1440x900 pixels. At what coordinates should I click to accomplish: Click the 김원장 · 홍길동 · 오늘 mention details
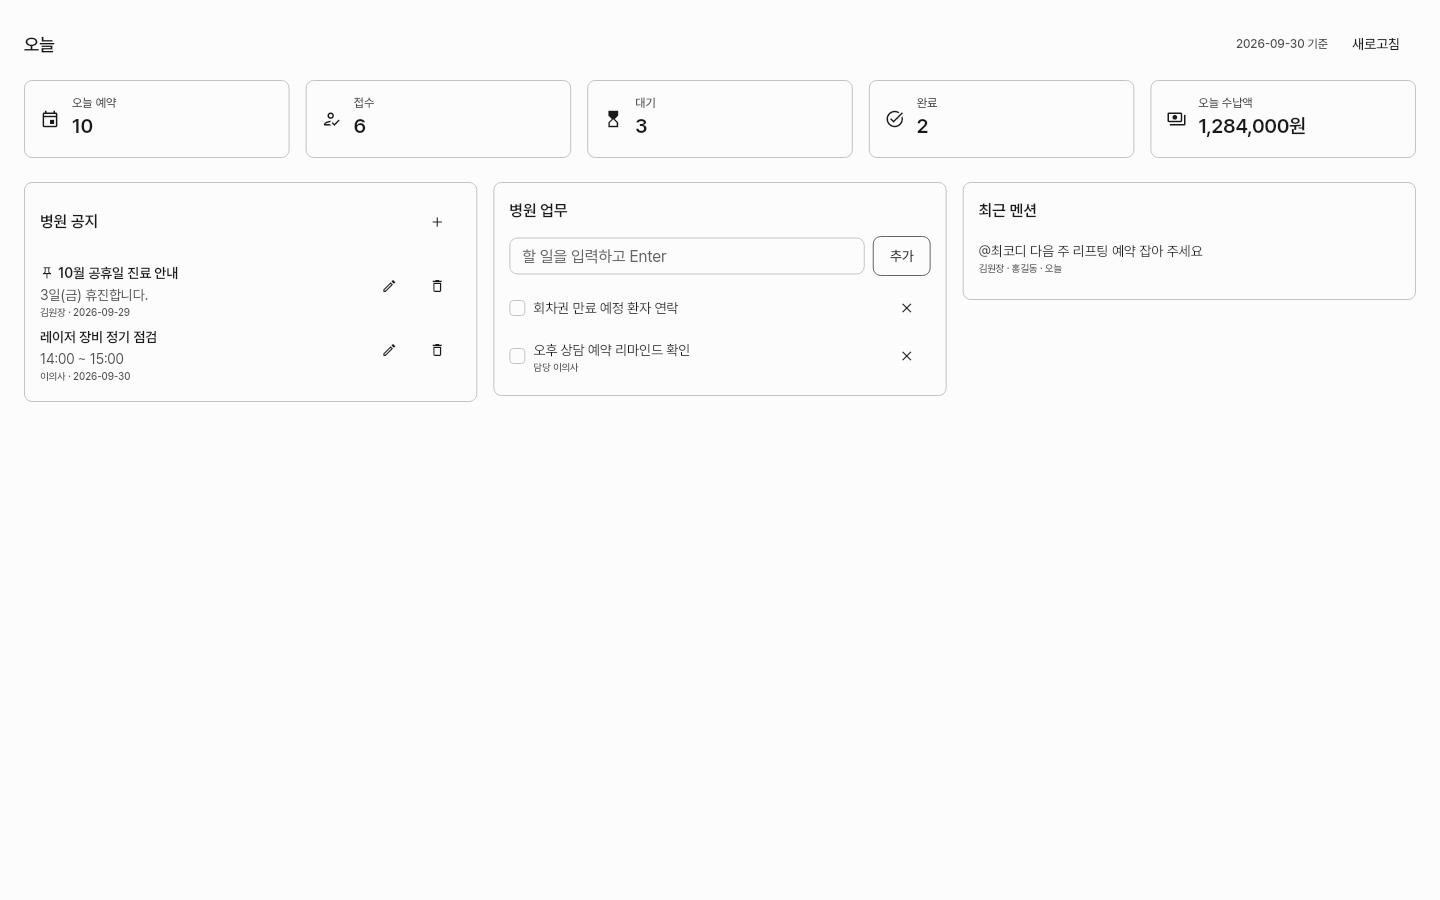point(1020,268)
